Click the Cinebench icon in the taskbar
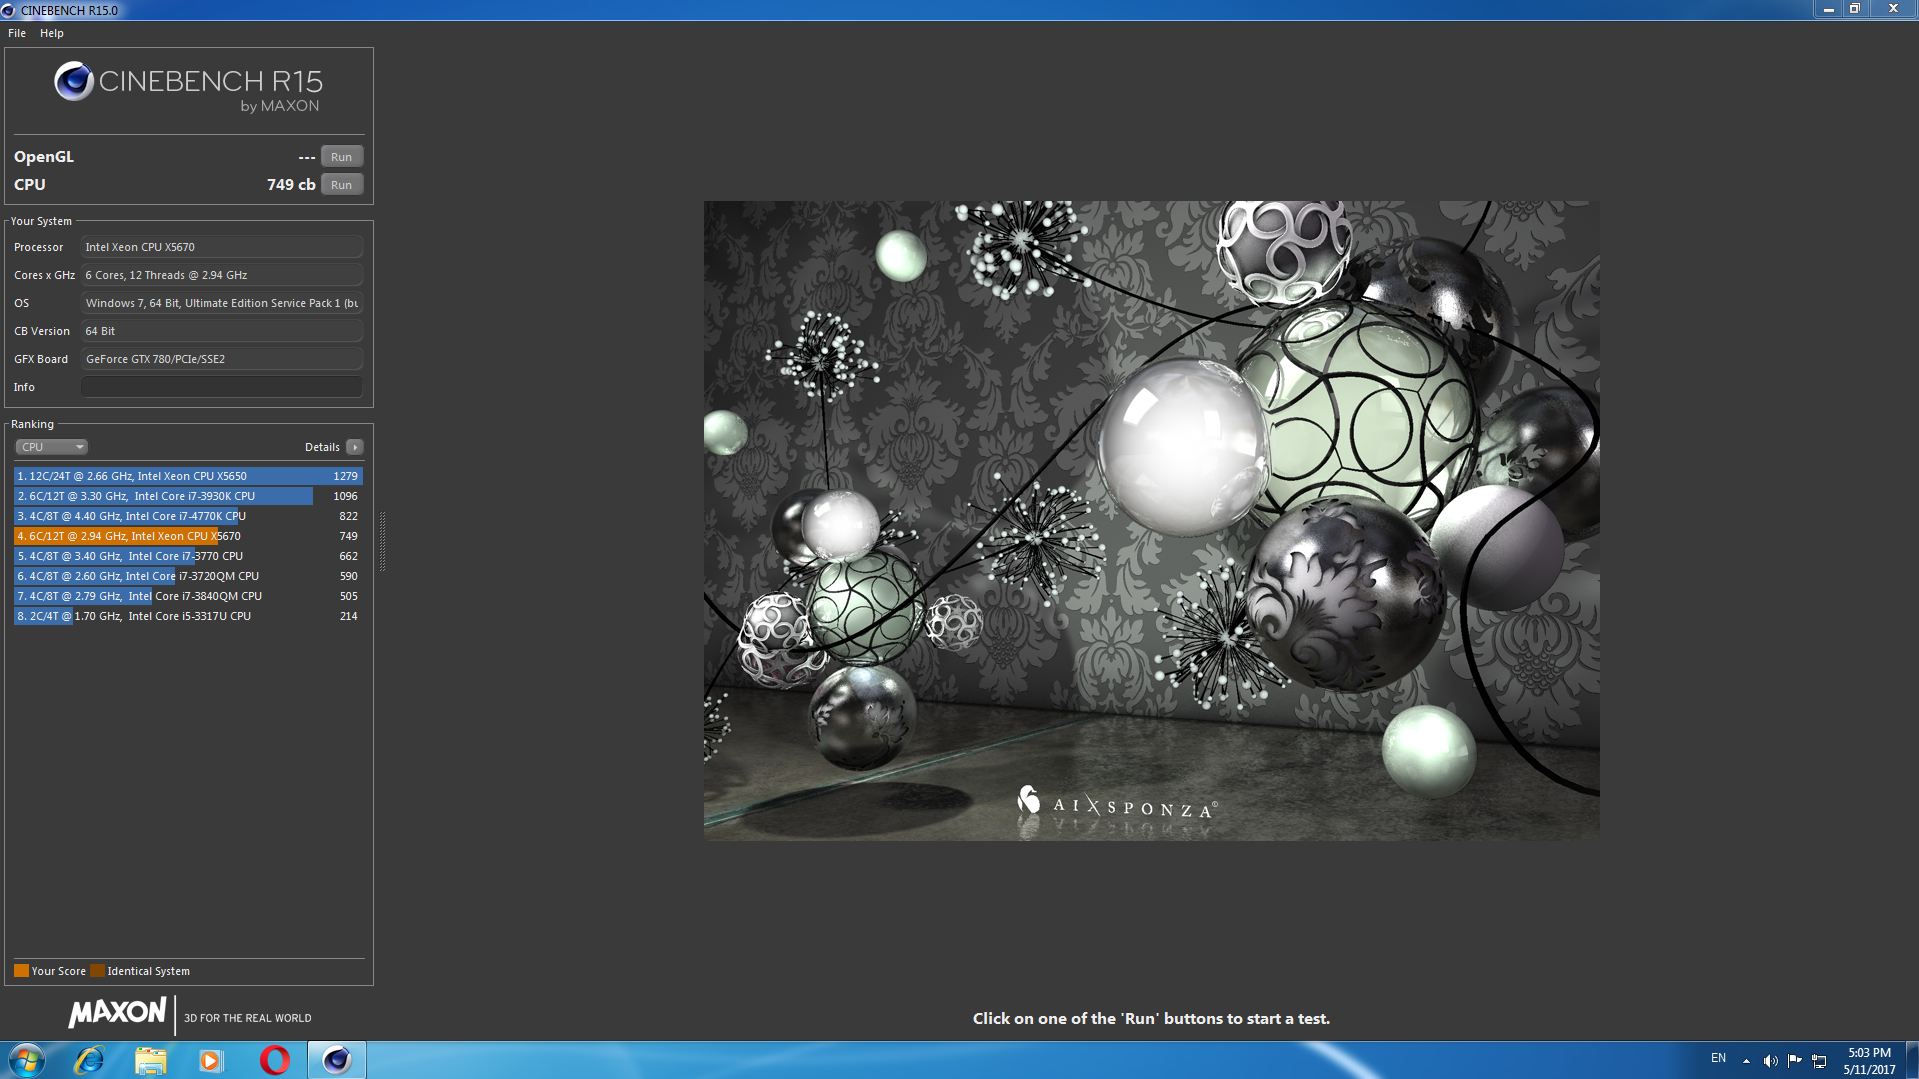Image resolution: width=1919 pixels, height=1079 pixels. [x=336, y=1059]
